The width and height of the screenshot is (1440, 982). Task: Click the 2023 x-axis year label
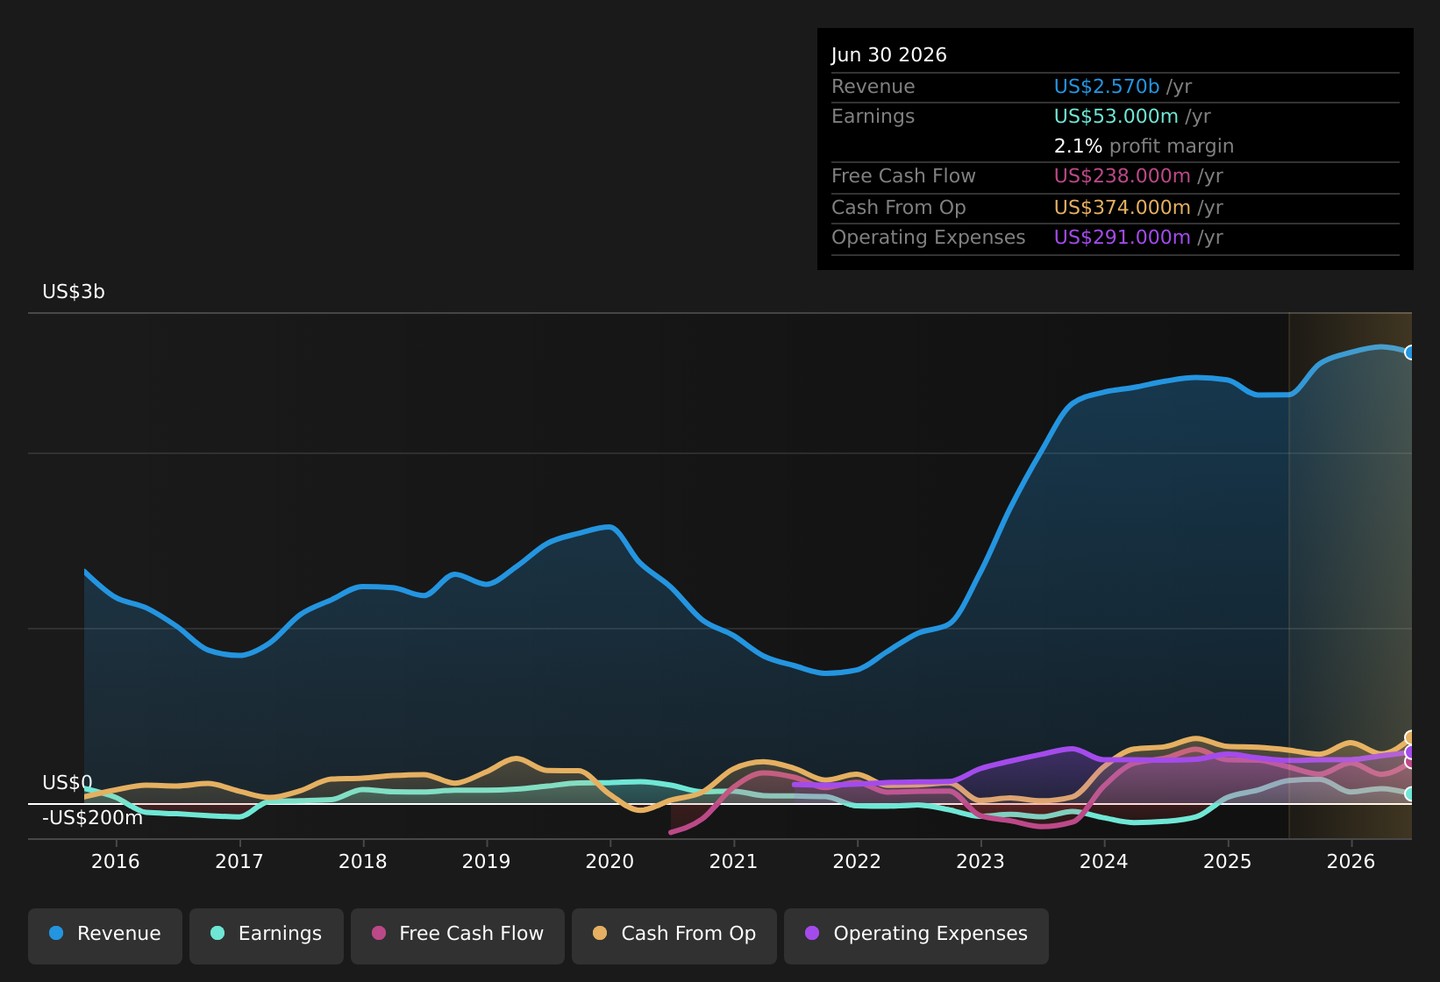(x=980, y=862)
